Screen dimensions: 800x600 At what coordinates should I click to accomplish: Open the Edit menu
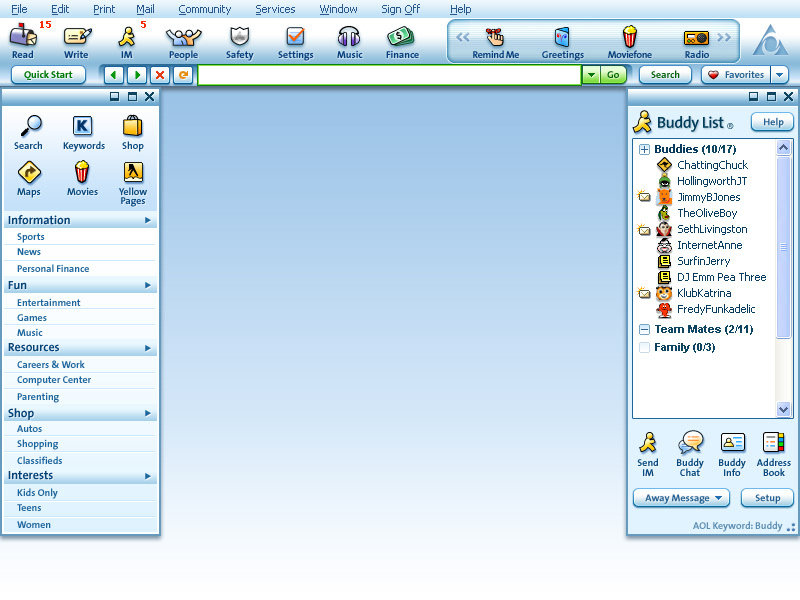point(60,9)
